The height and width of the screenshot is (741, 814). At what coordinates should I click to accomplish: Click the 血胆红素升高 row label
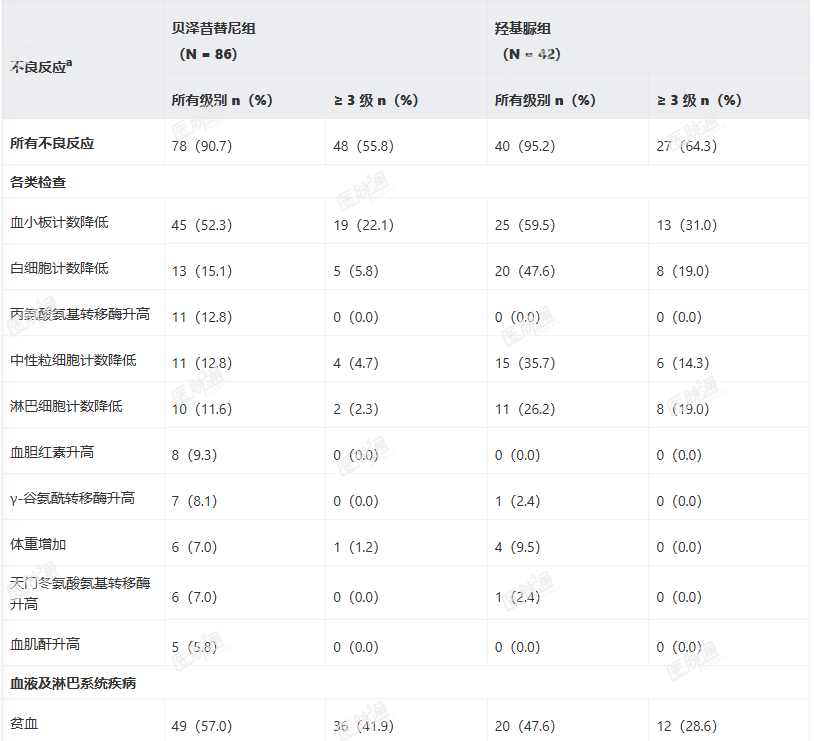(52, 452)
